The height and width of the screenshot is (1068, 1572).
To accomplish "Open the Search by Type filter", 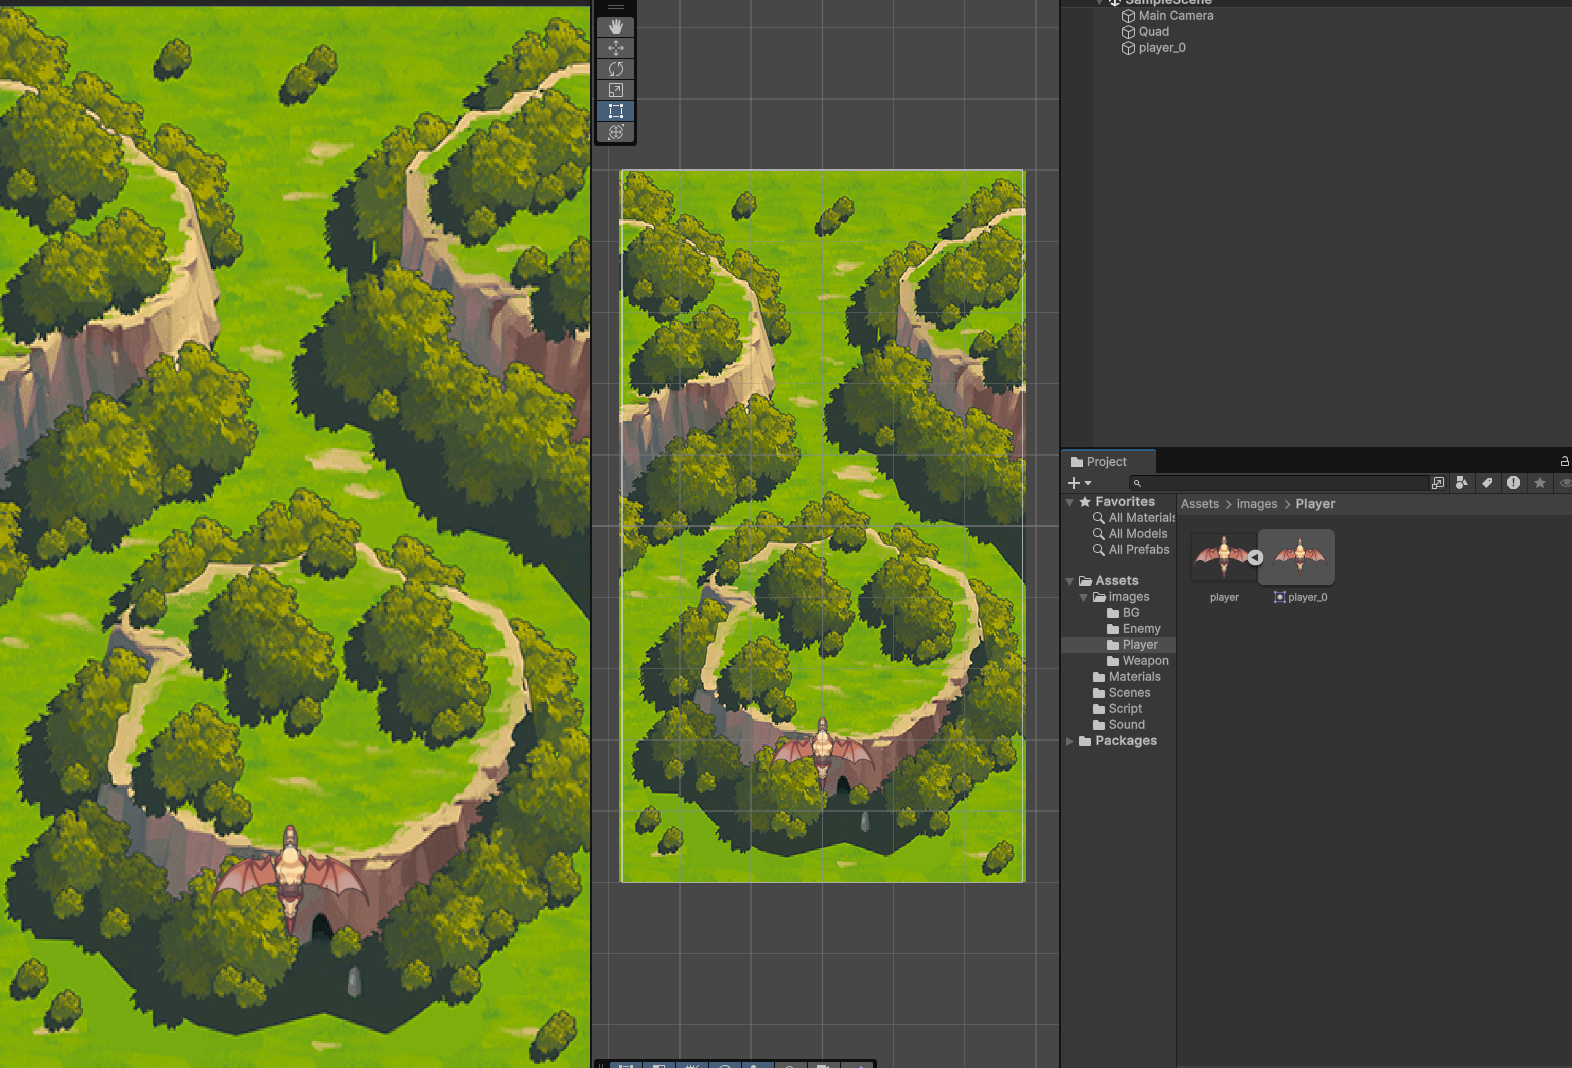I will tap(1462, 483).
